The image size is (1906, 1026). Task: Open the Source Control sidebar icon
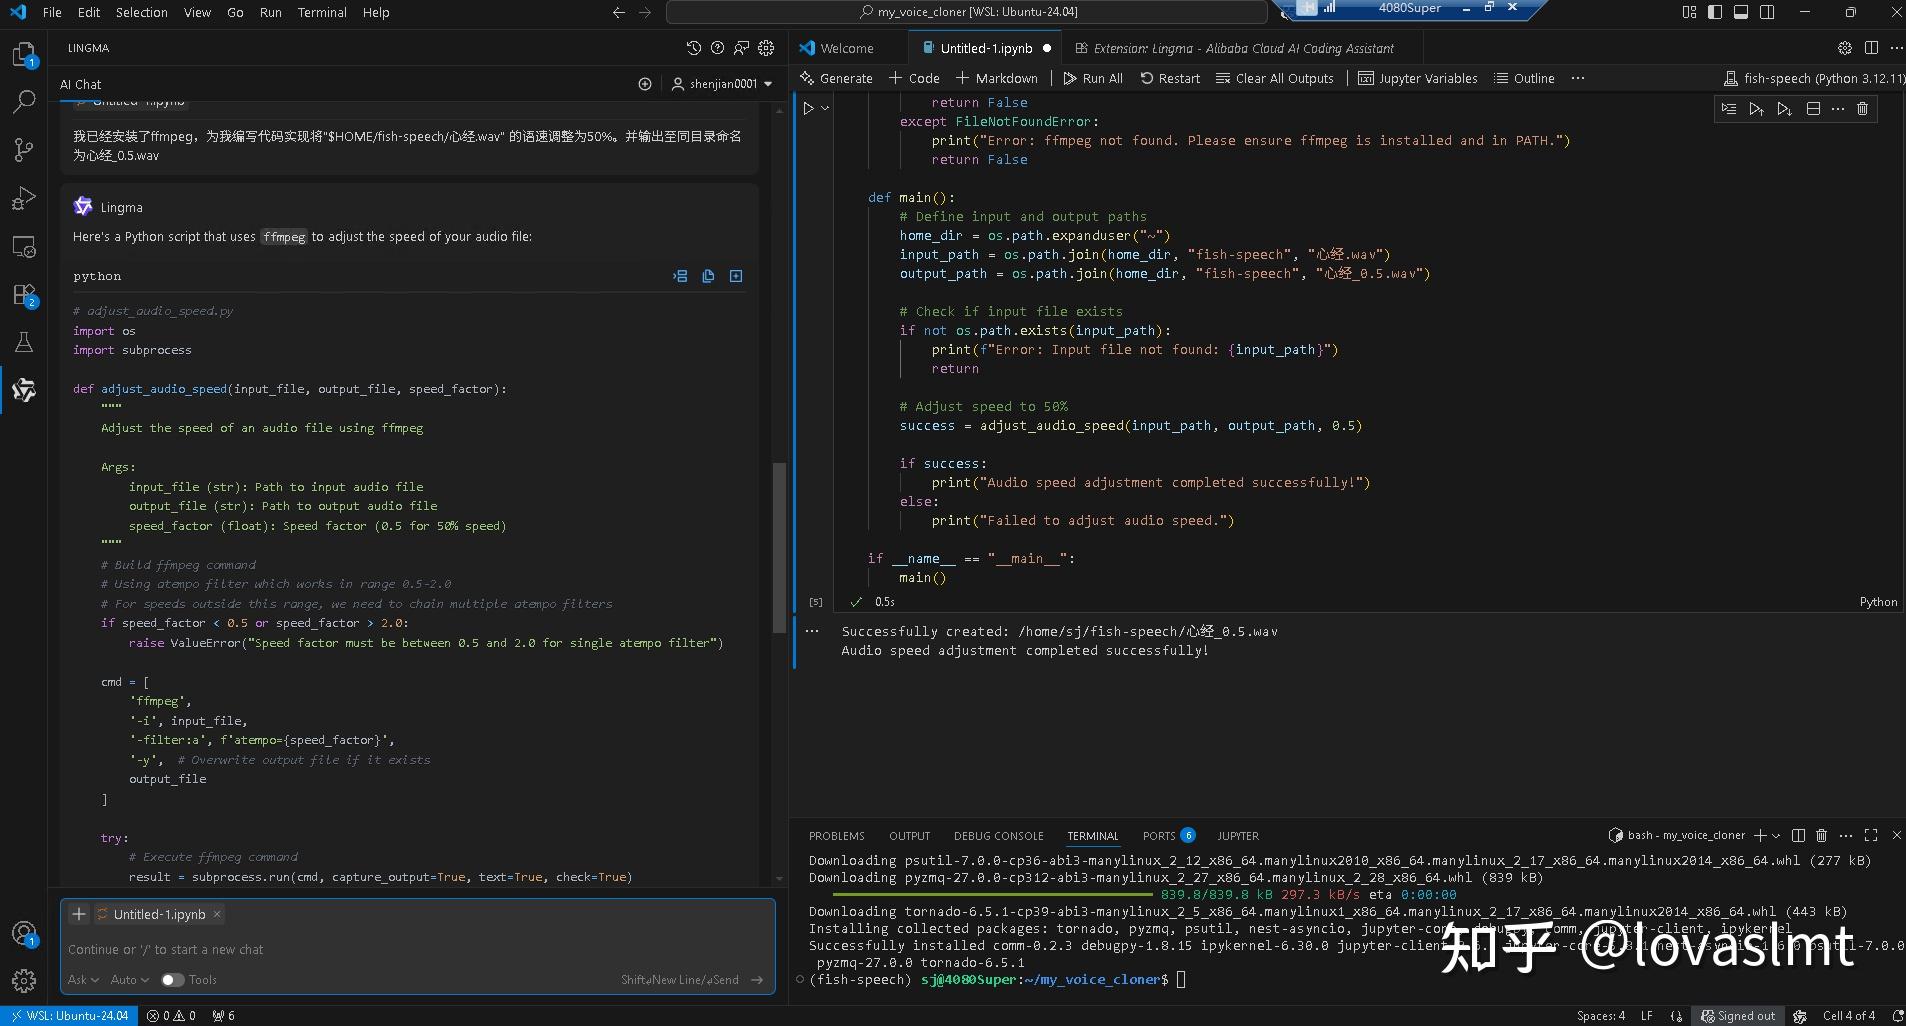click(24, 149)
